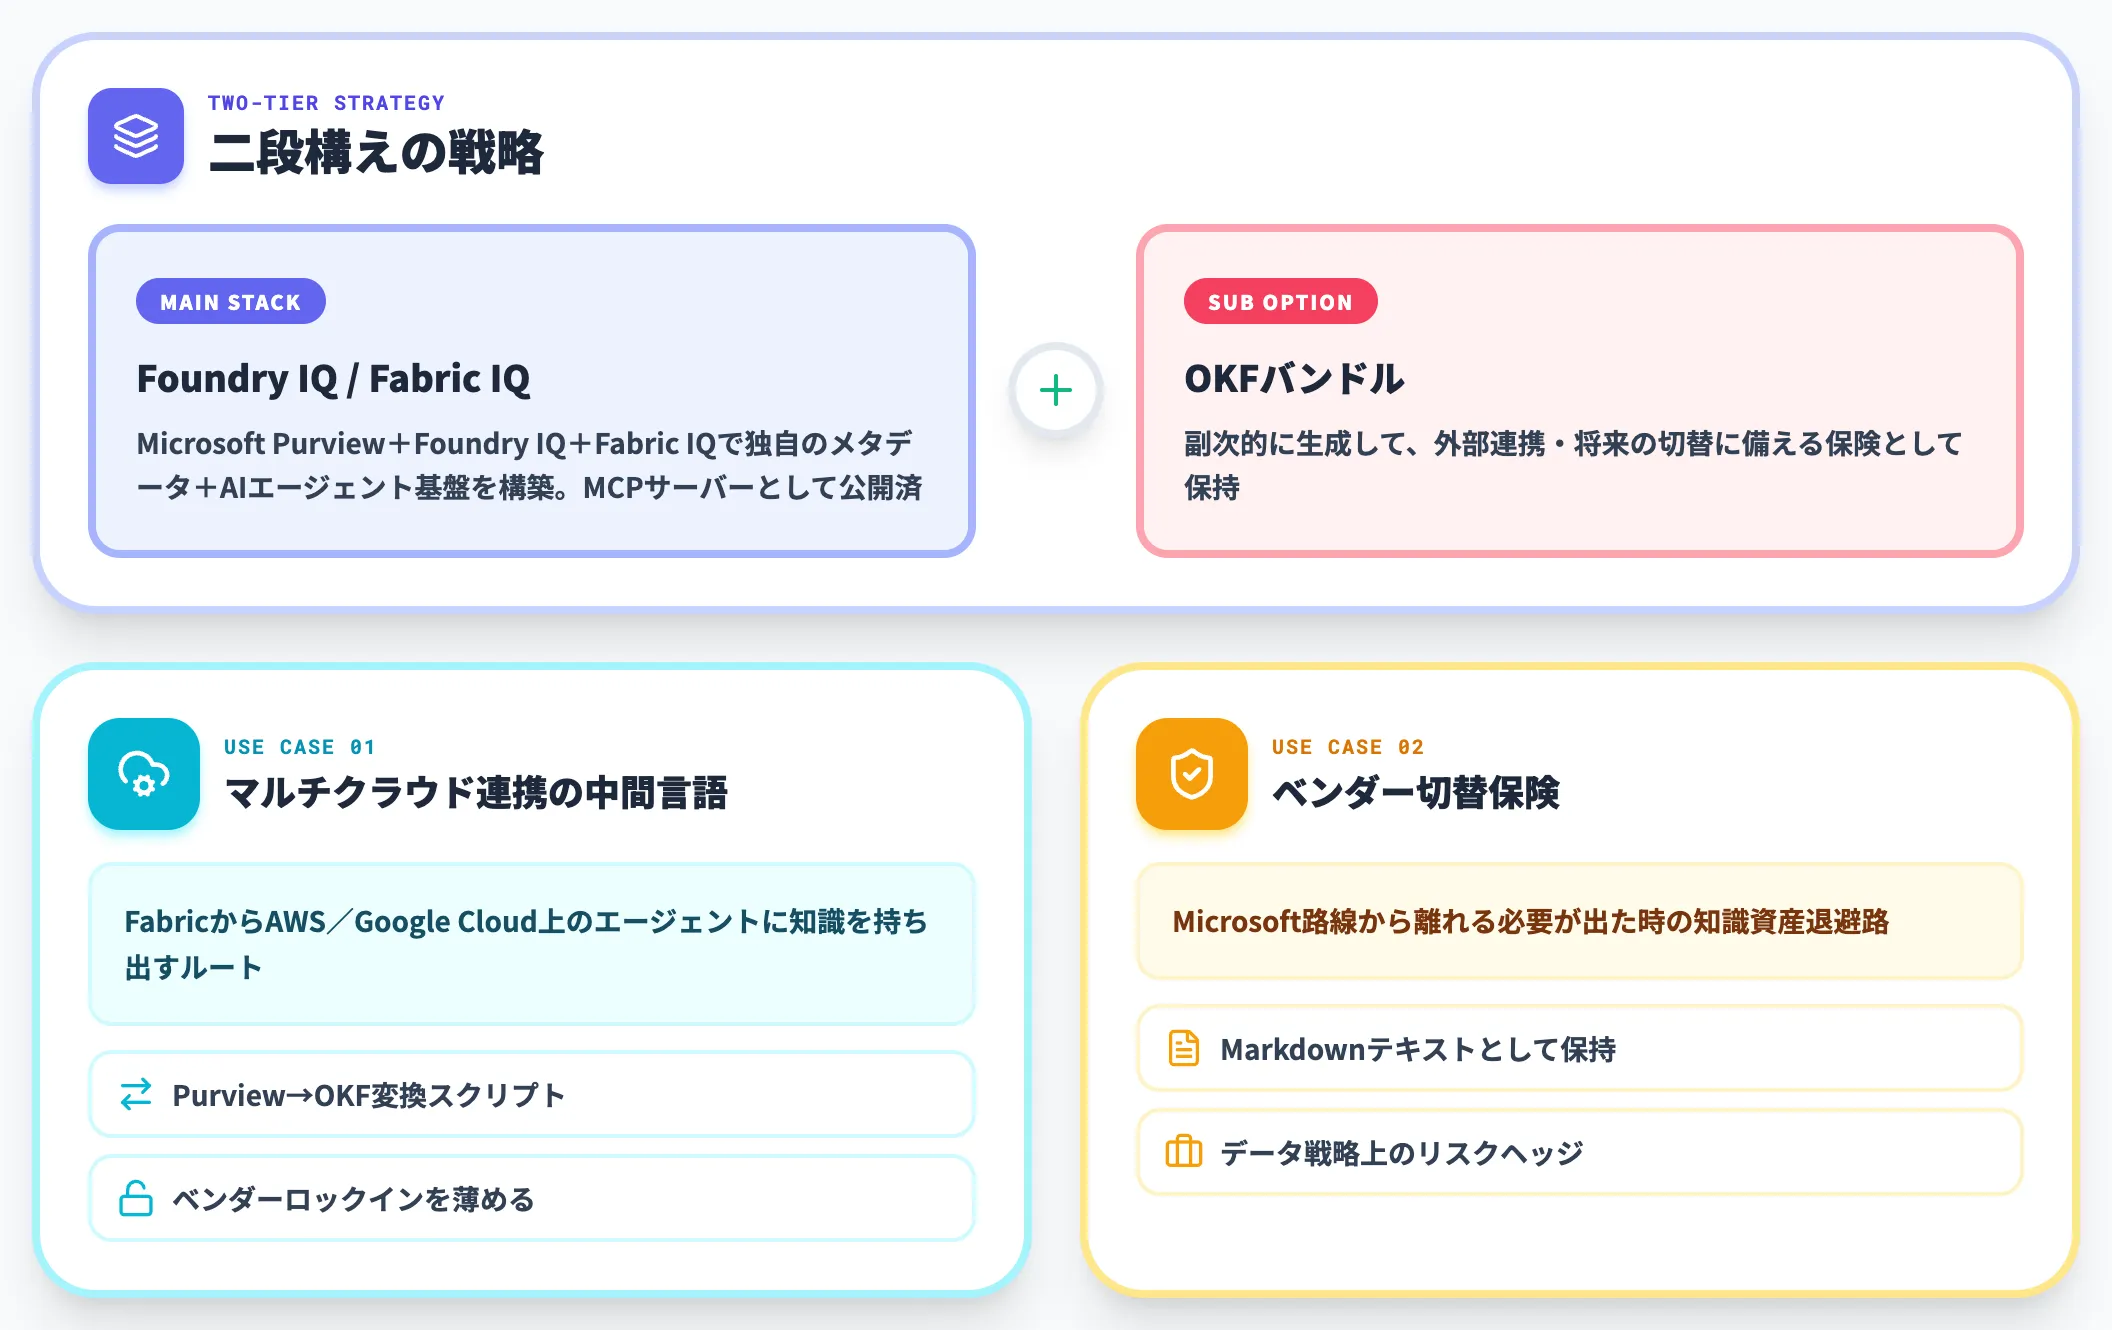Viewport: 2112px width, 1330px height.
Task: Open the Purview→OKF変換スクリプト row
Action: coord(532,1094)
